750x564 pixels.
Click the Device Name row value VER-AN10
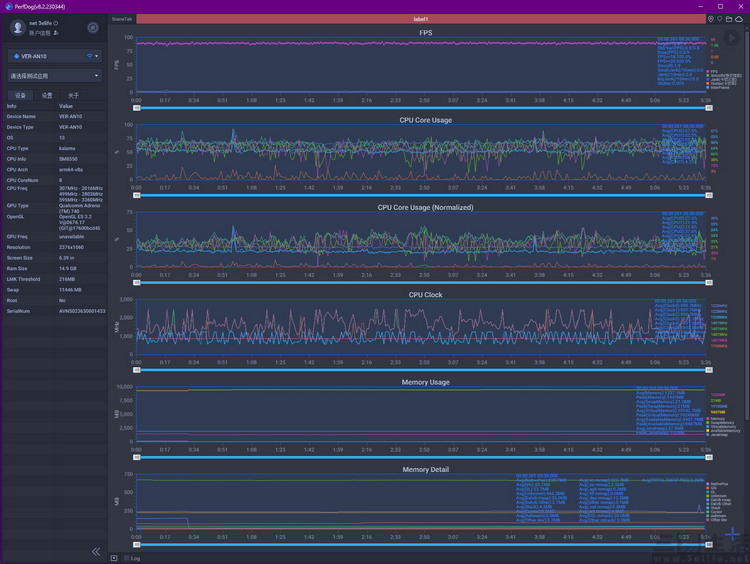[70, 116]
